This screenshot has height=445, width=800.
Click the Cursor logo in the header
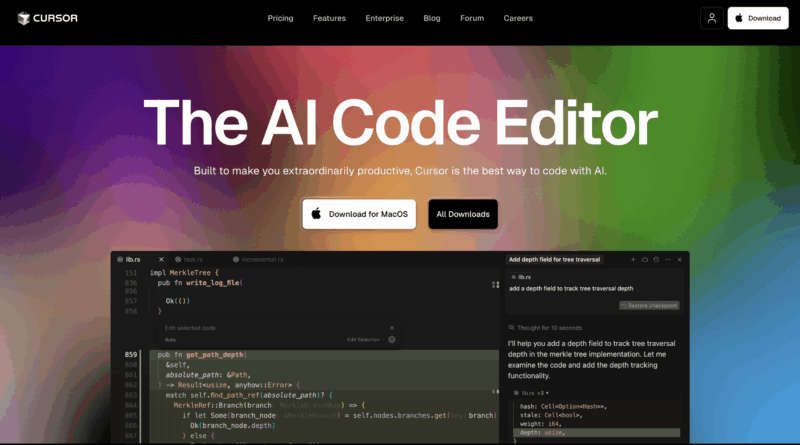tap(47, 18)
